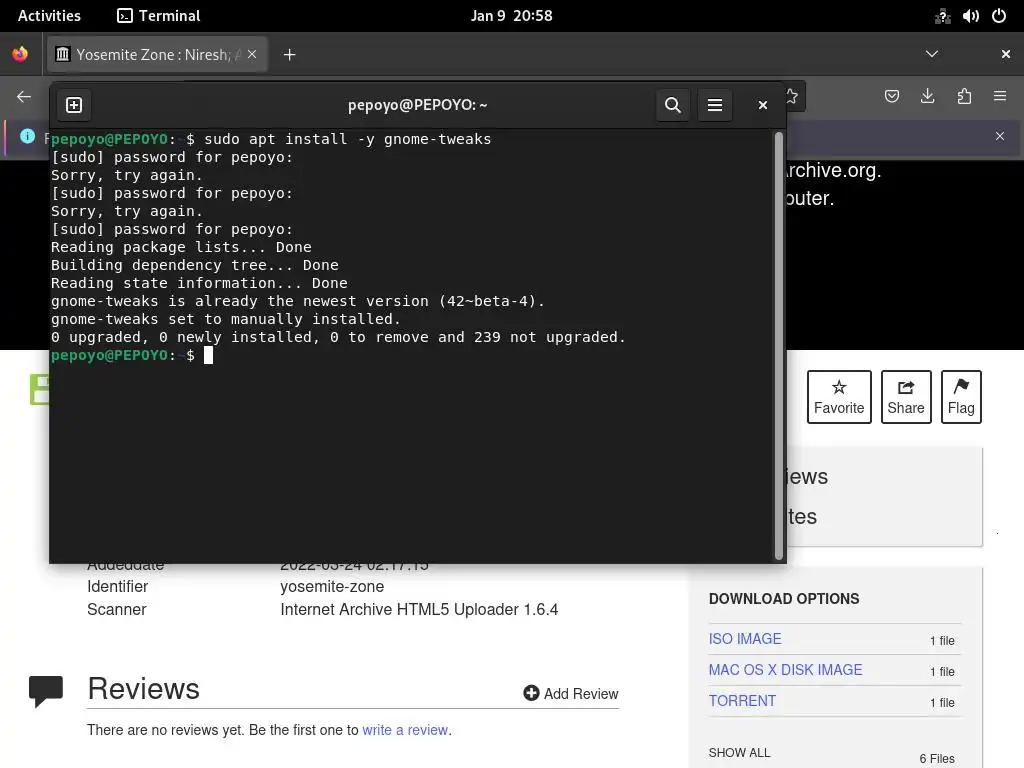Click the network status icon

tap(942, 16)
